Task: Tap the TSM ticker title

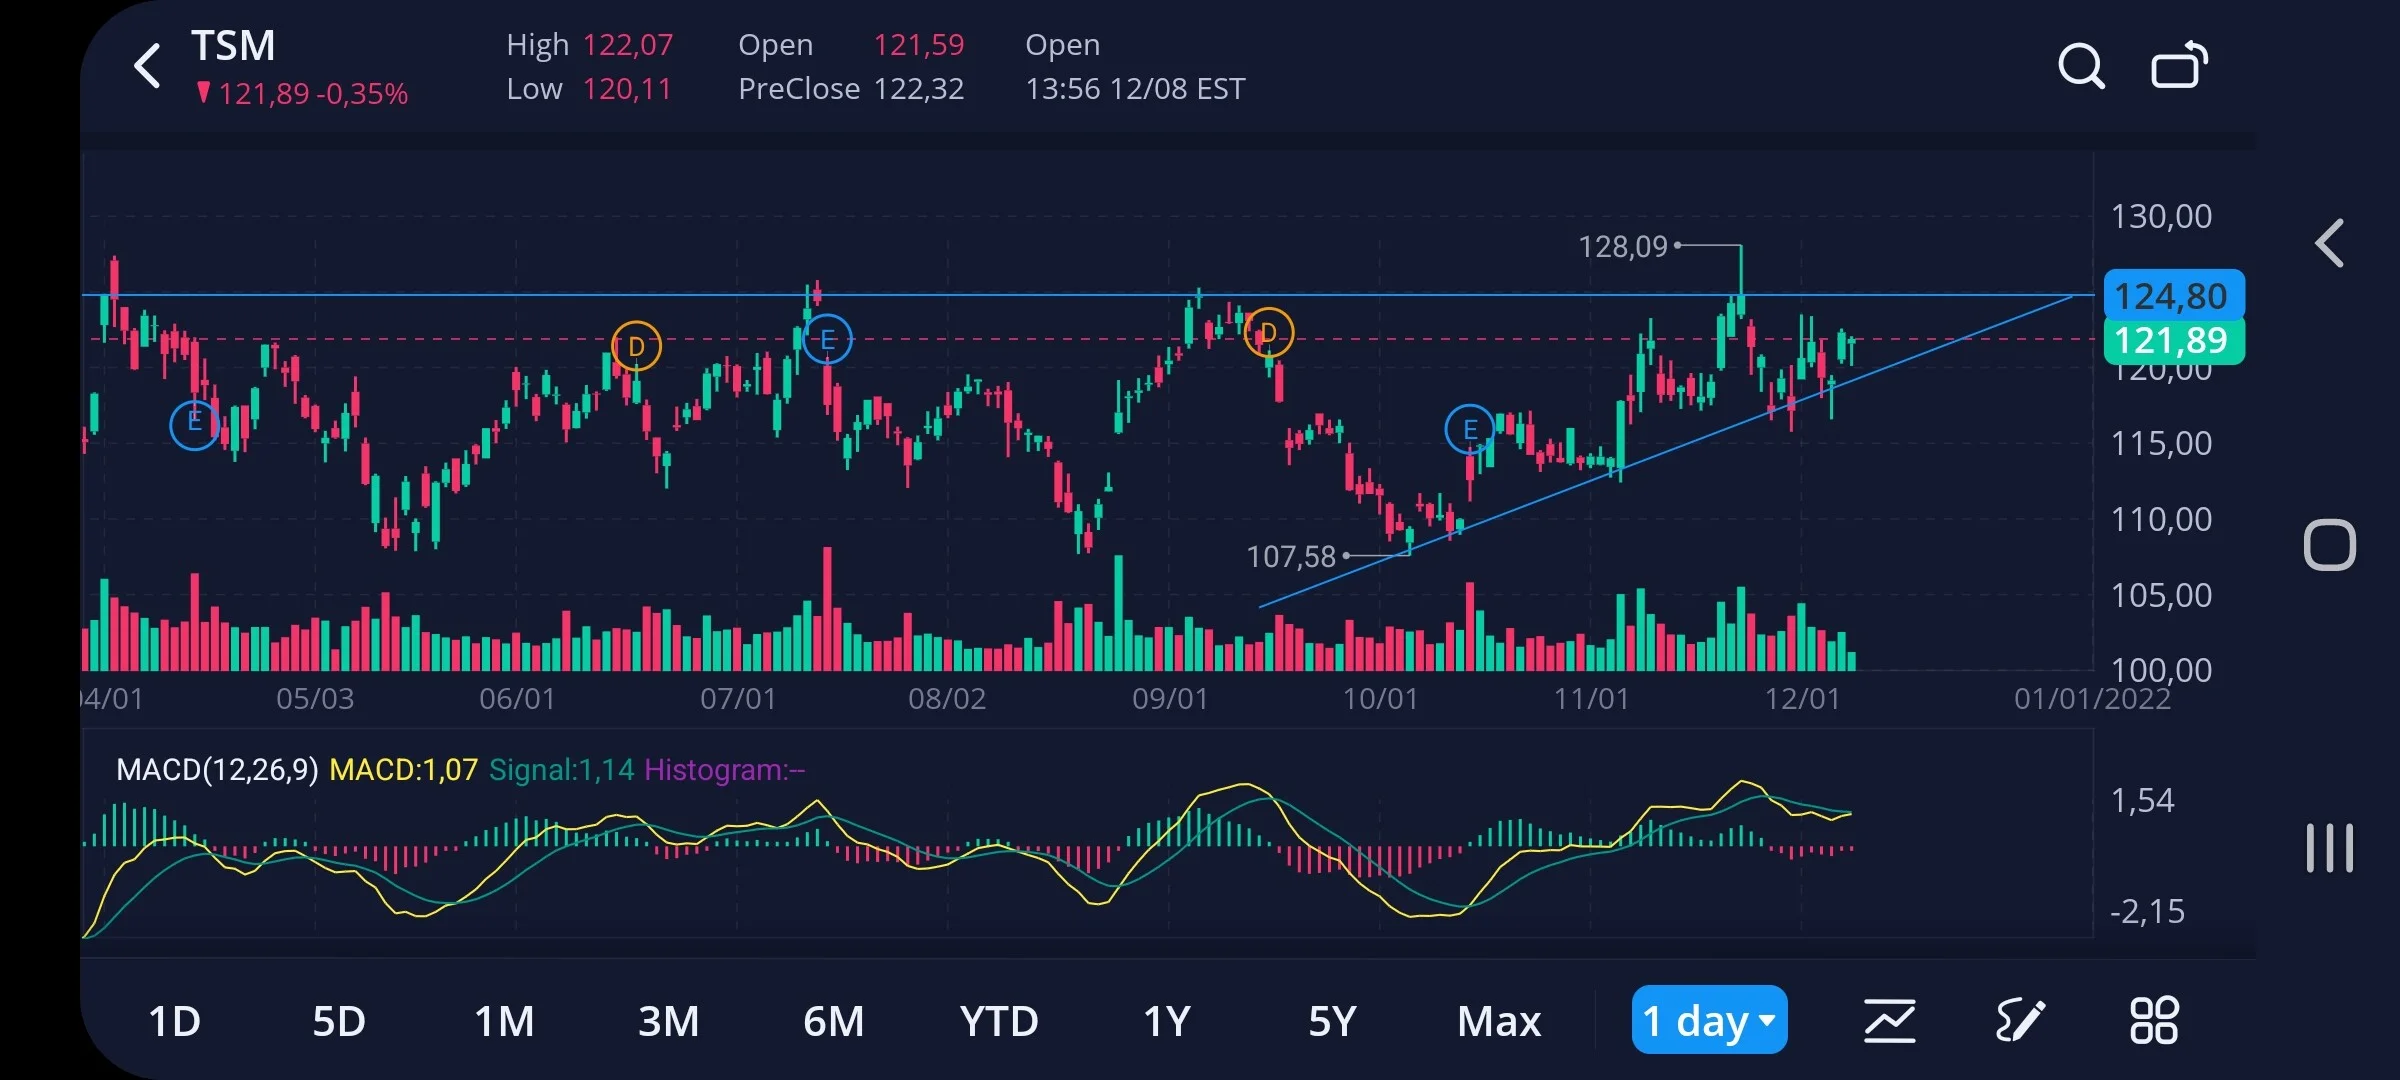Action: tap(233, 46)
